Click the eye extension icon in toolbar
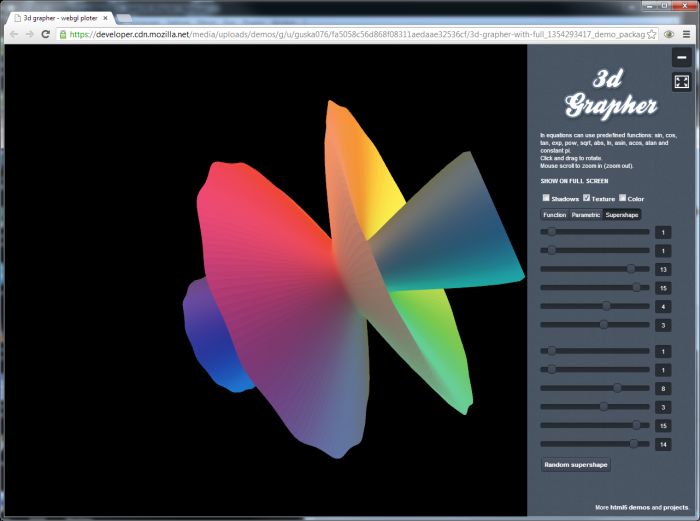Viewport: 700px width, 521px height. (669, 34)
